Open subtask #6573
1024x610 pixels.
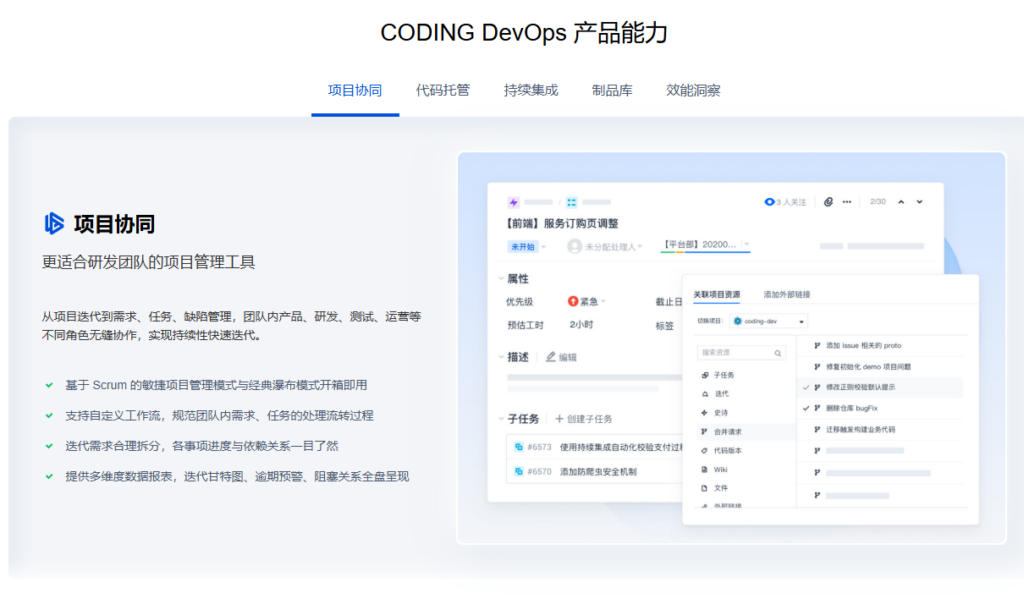[594, 447]
